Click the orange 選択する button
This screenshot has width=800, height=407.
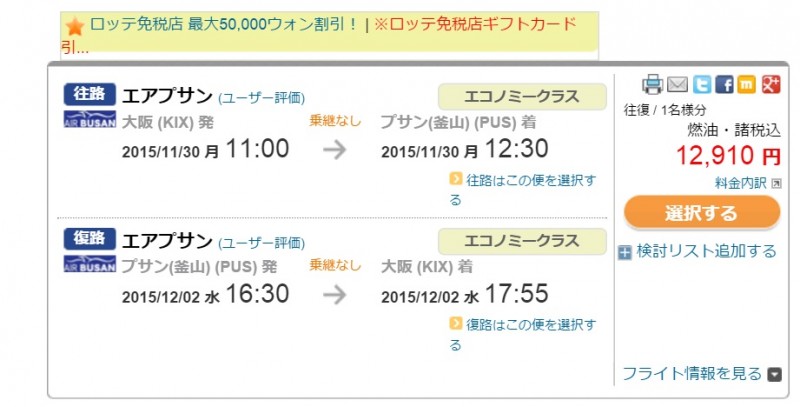click(x=702, y=212)
